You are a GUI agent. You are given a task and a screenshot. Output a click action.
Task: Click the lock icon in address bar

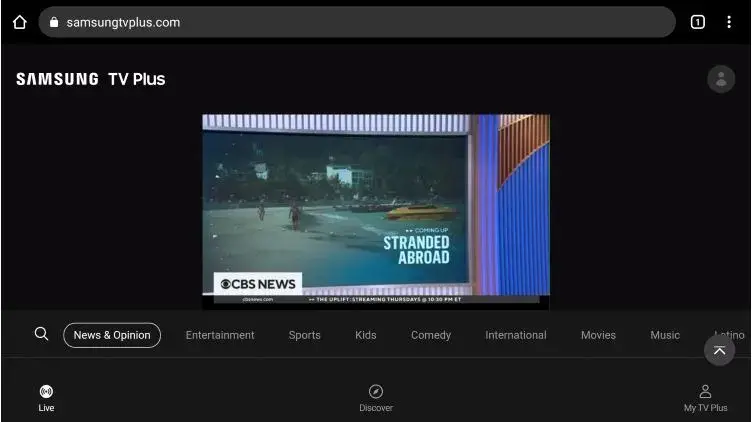point(54,22)
